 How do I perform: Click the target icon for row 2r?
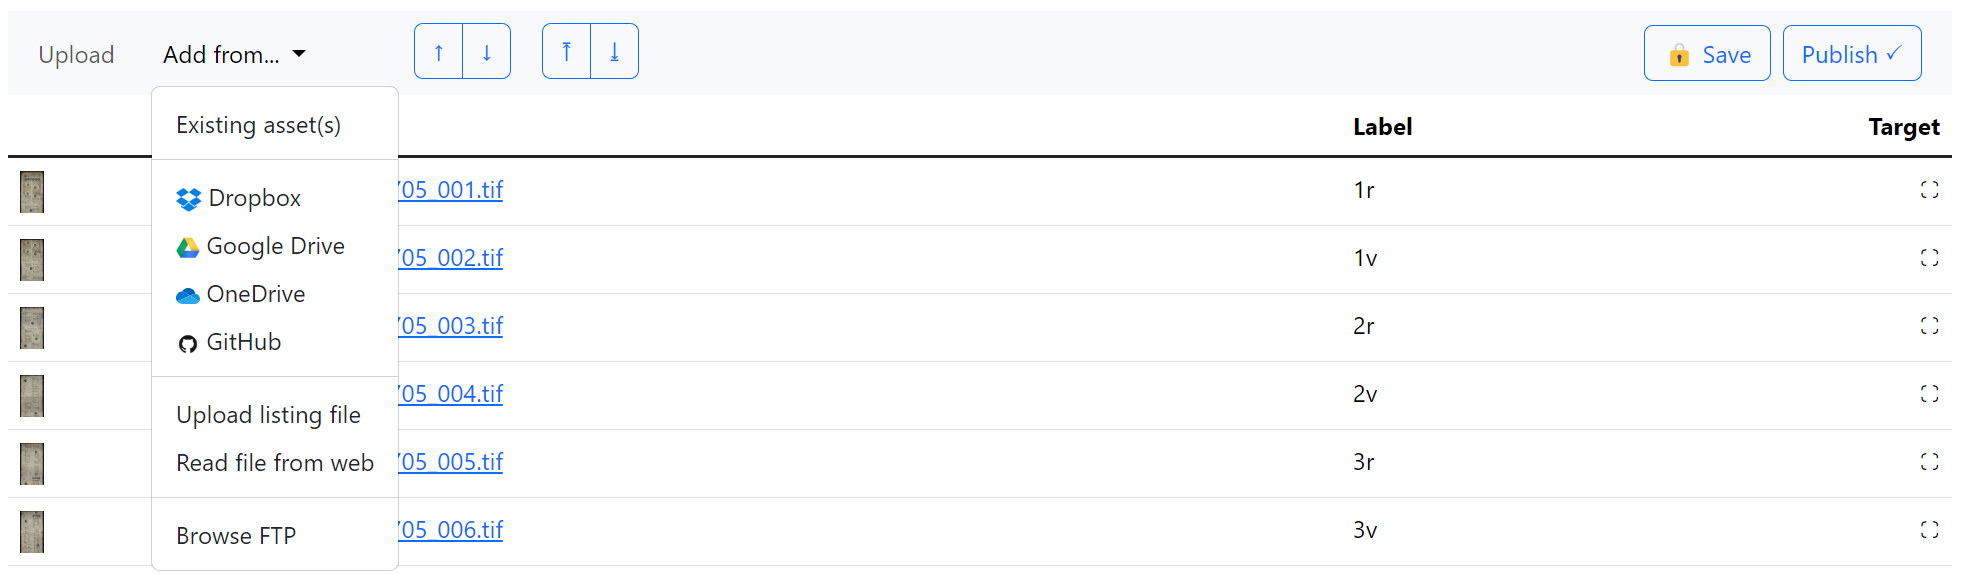click(x=1929, y=326)
